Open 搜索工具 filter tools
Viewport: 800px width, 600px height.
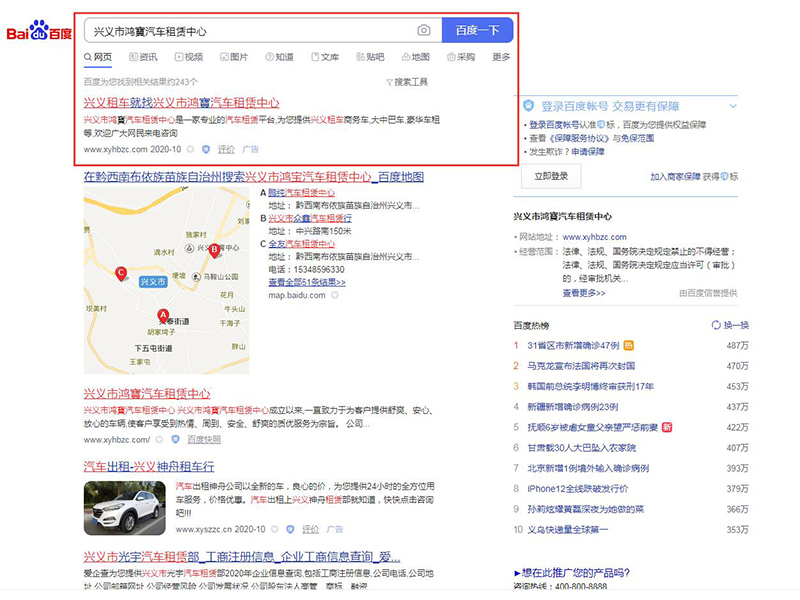point(407,82)
